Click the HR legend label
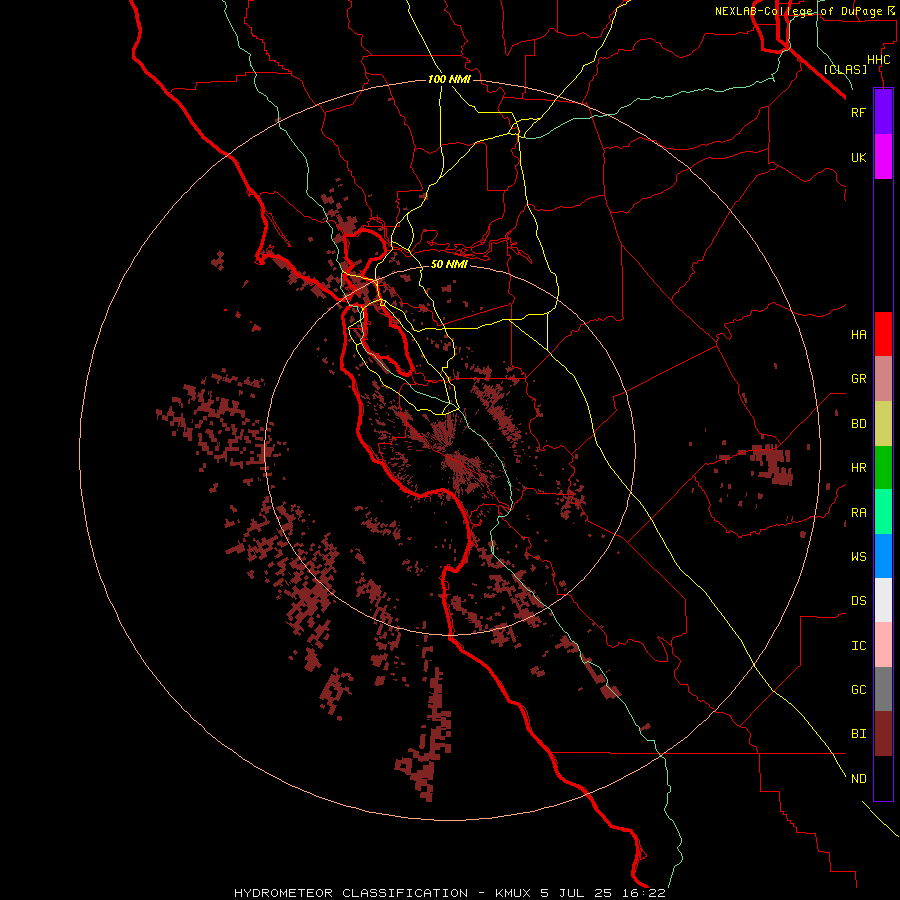The height and width of the screenshot is (900, 900). click(858, 468)
